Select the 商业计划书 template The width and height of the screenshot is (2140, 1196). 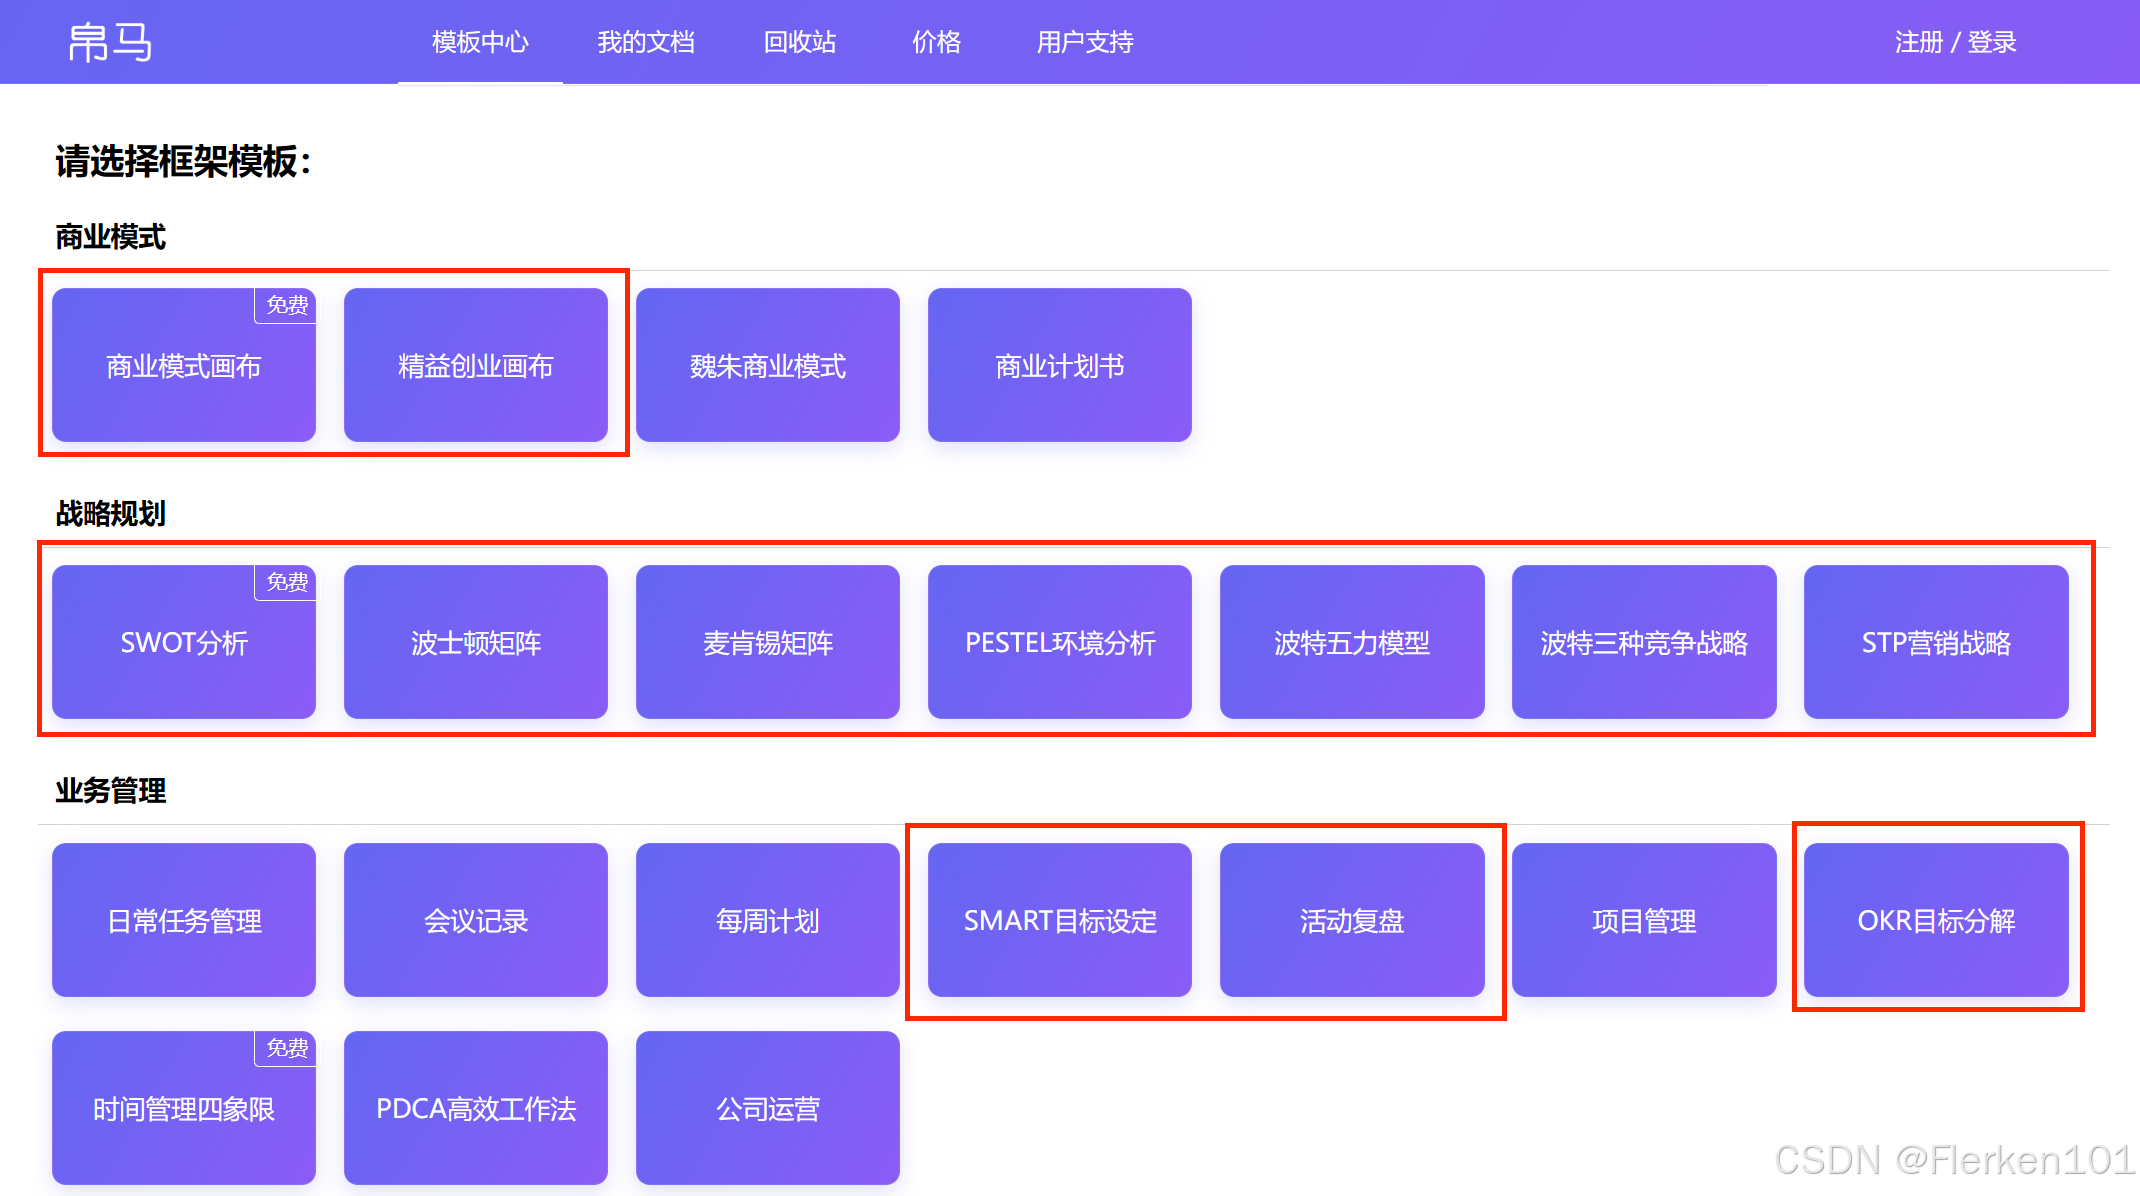(1060, 366)
